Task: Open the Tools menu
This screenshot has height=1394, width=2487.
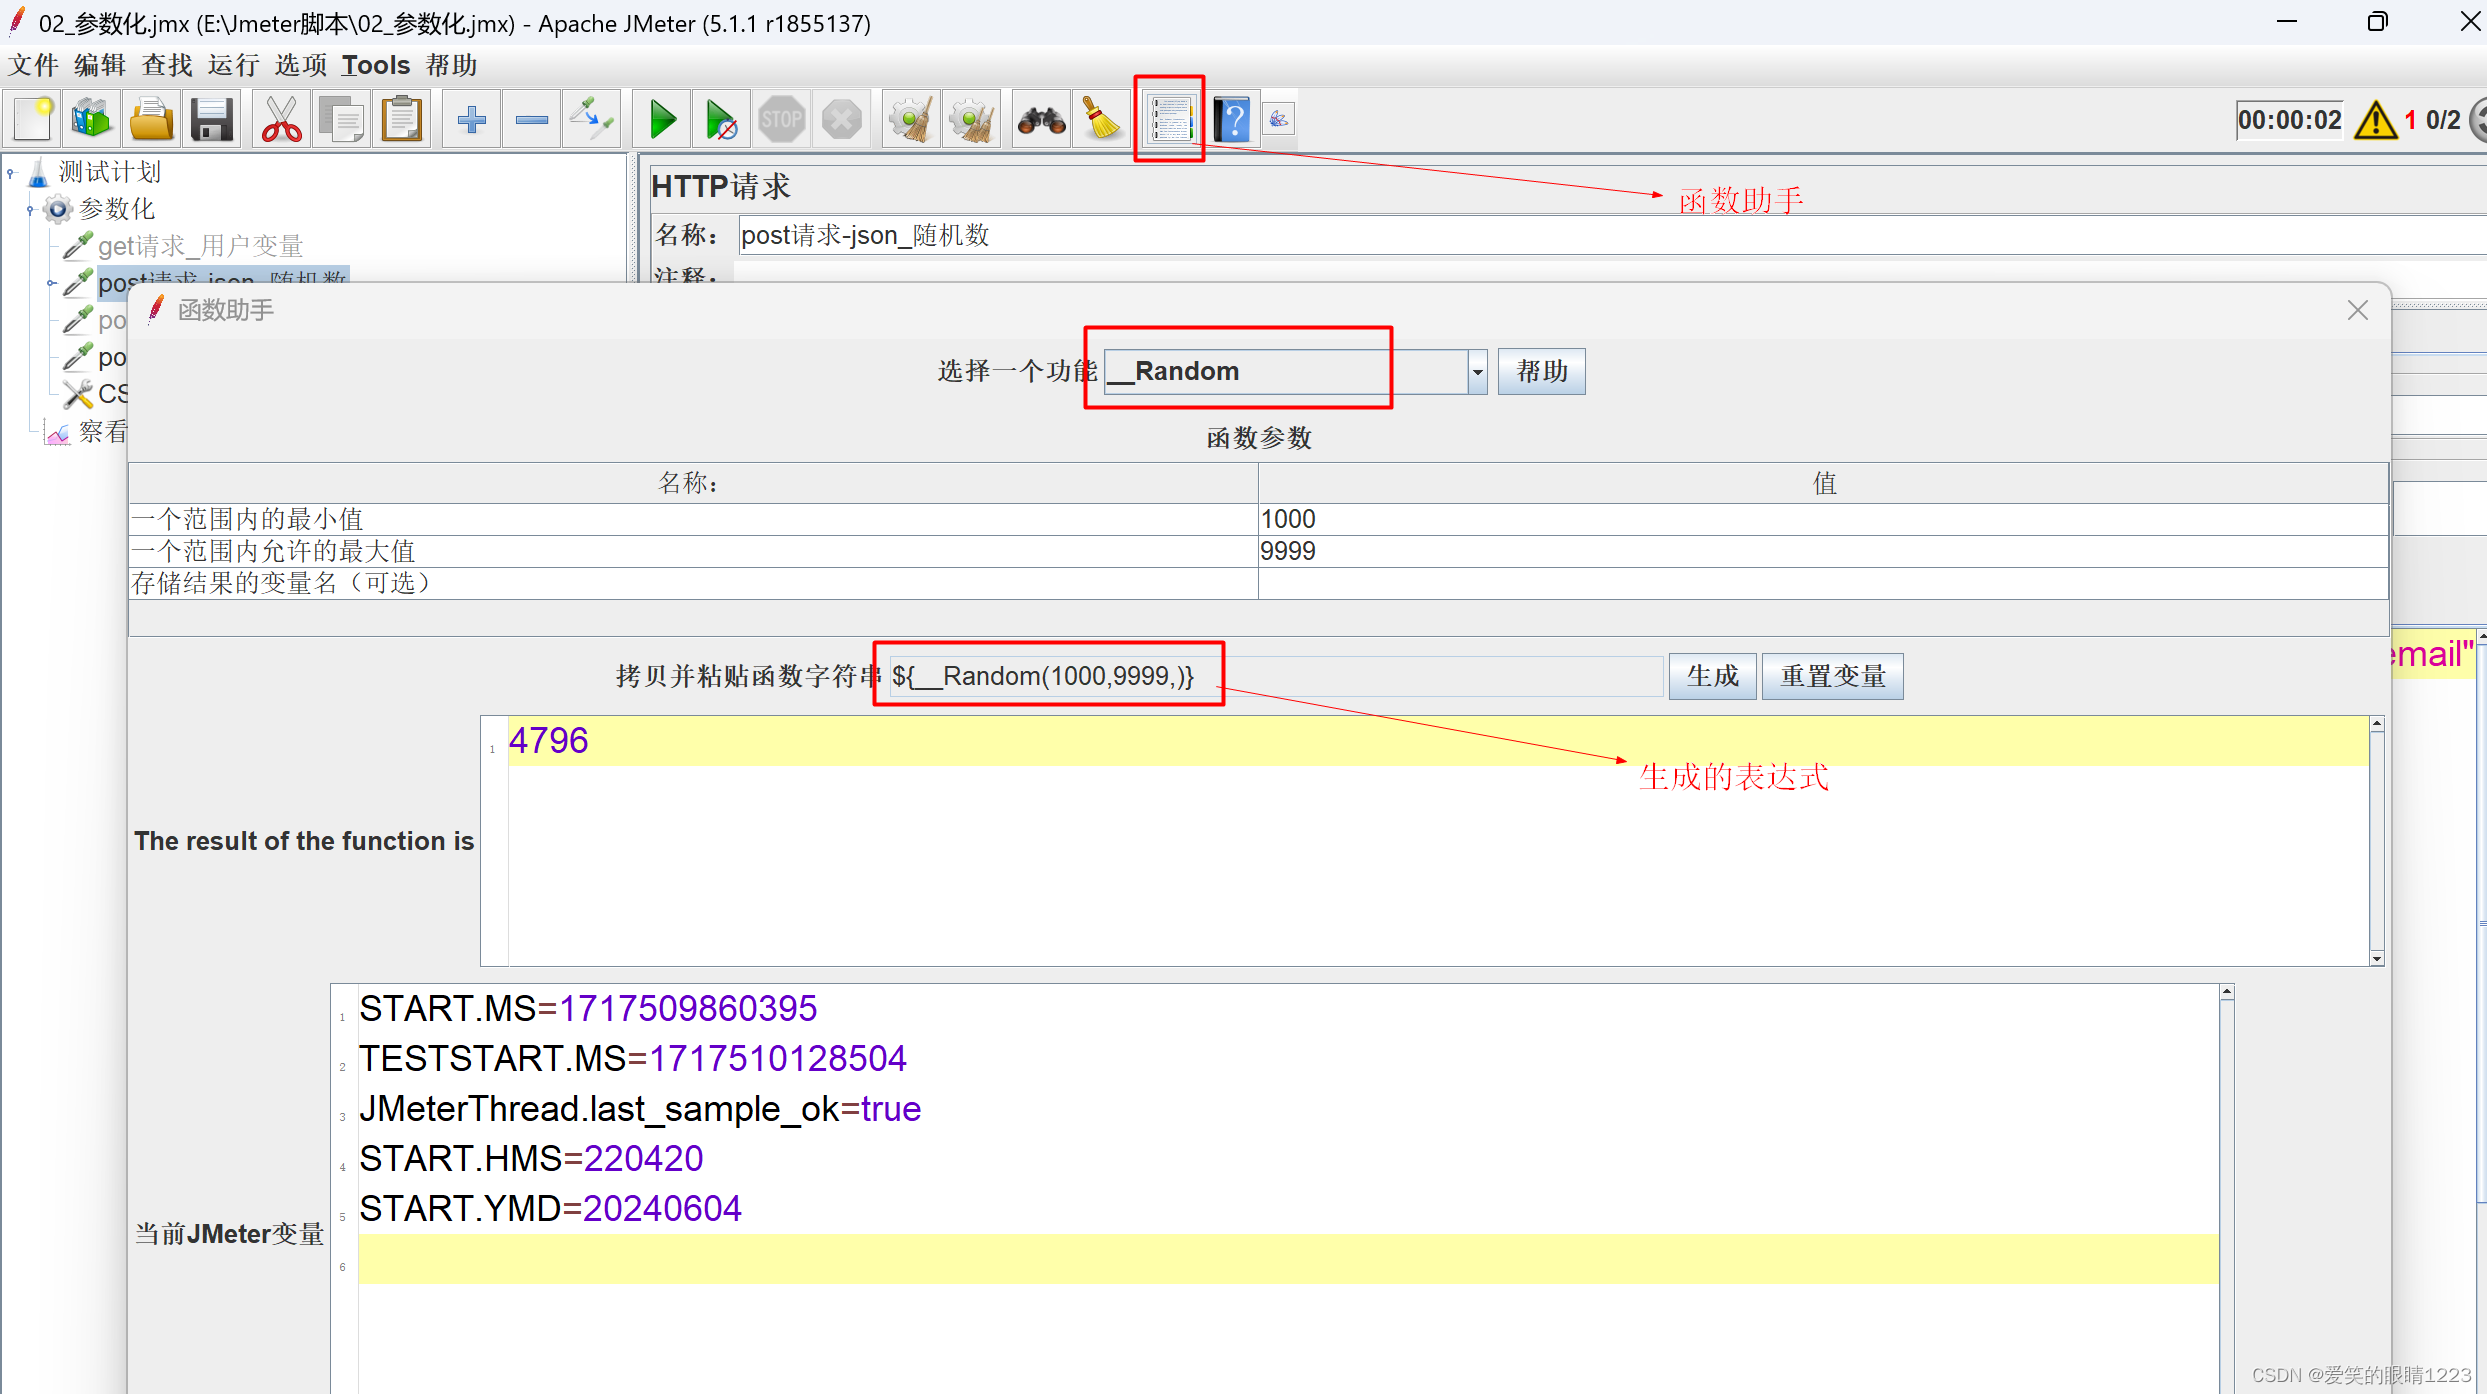Action: coord(375,65)
